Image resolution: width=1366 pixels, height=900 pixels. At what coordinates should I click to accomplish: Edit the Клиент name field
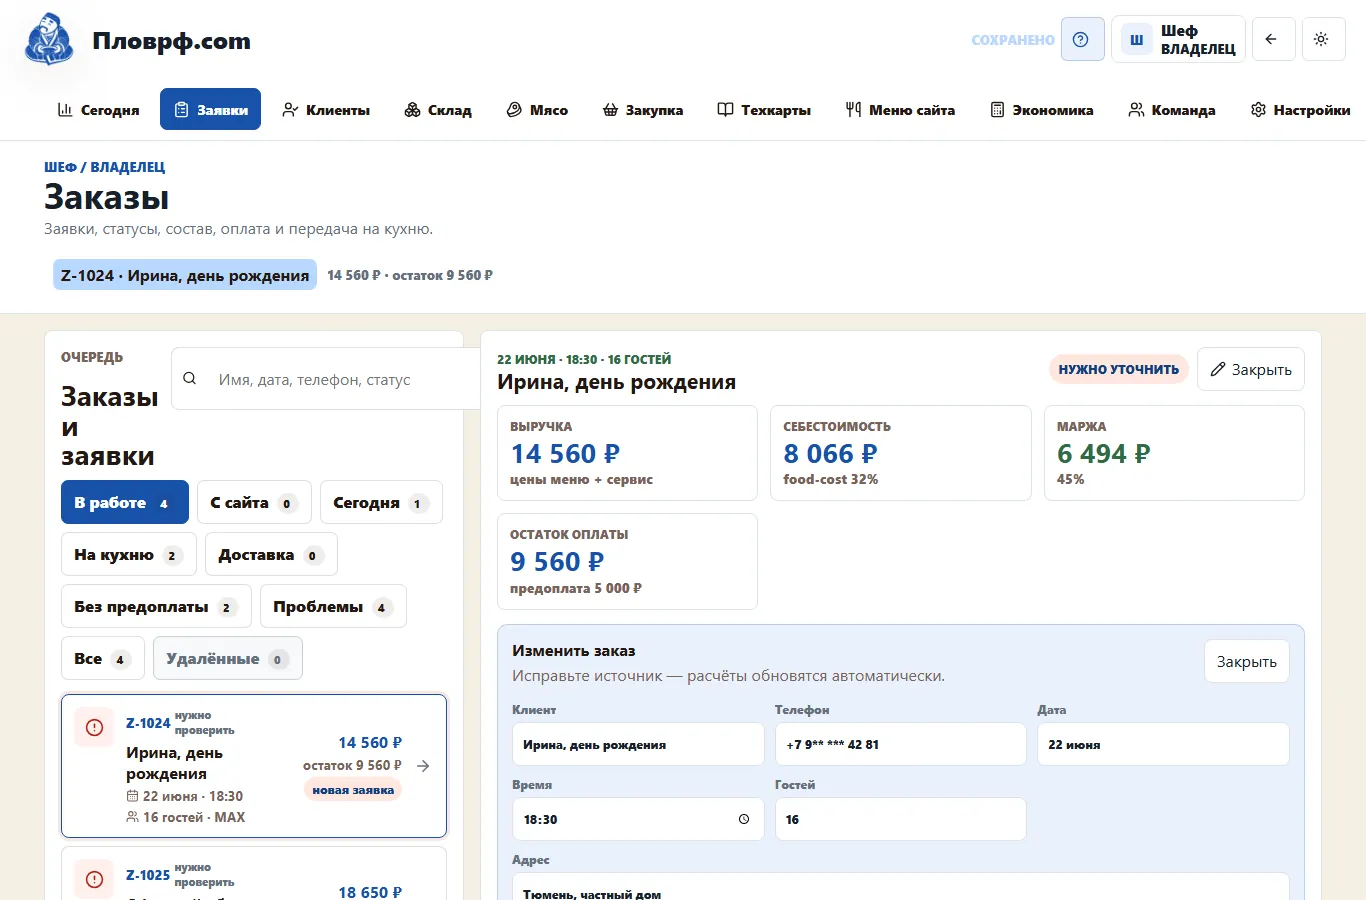(x=638, y=744)
